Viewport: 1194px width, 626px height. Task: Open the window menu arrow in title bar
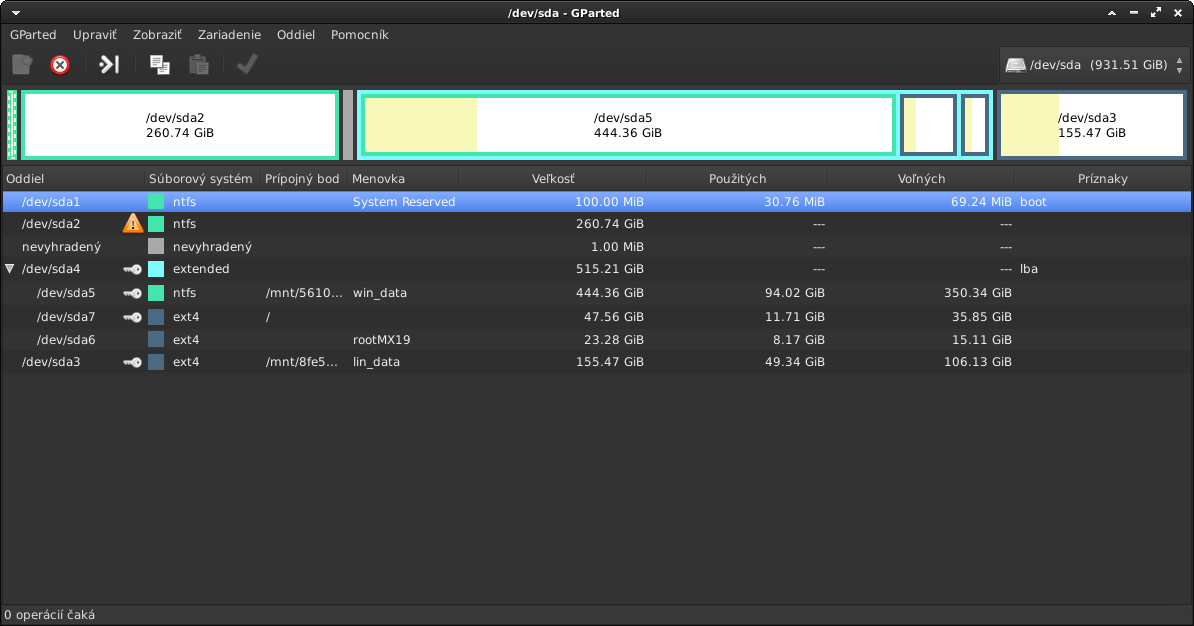(x=16, y=12)
